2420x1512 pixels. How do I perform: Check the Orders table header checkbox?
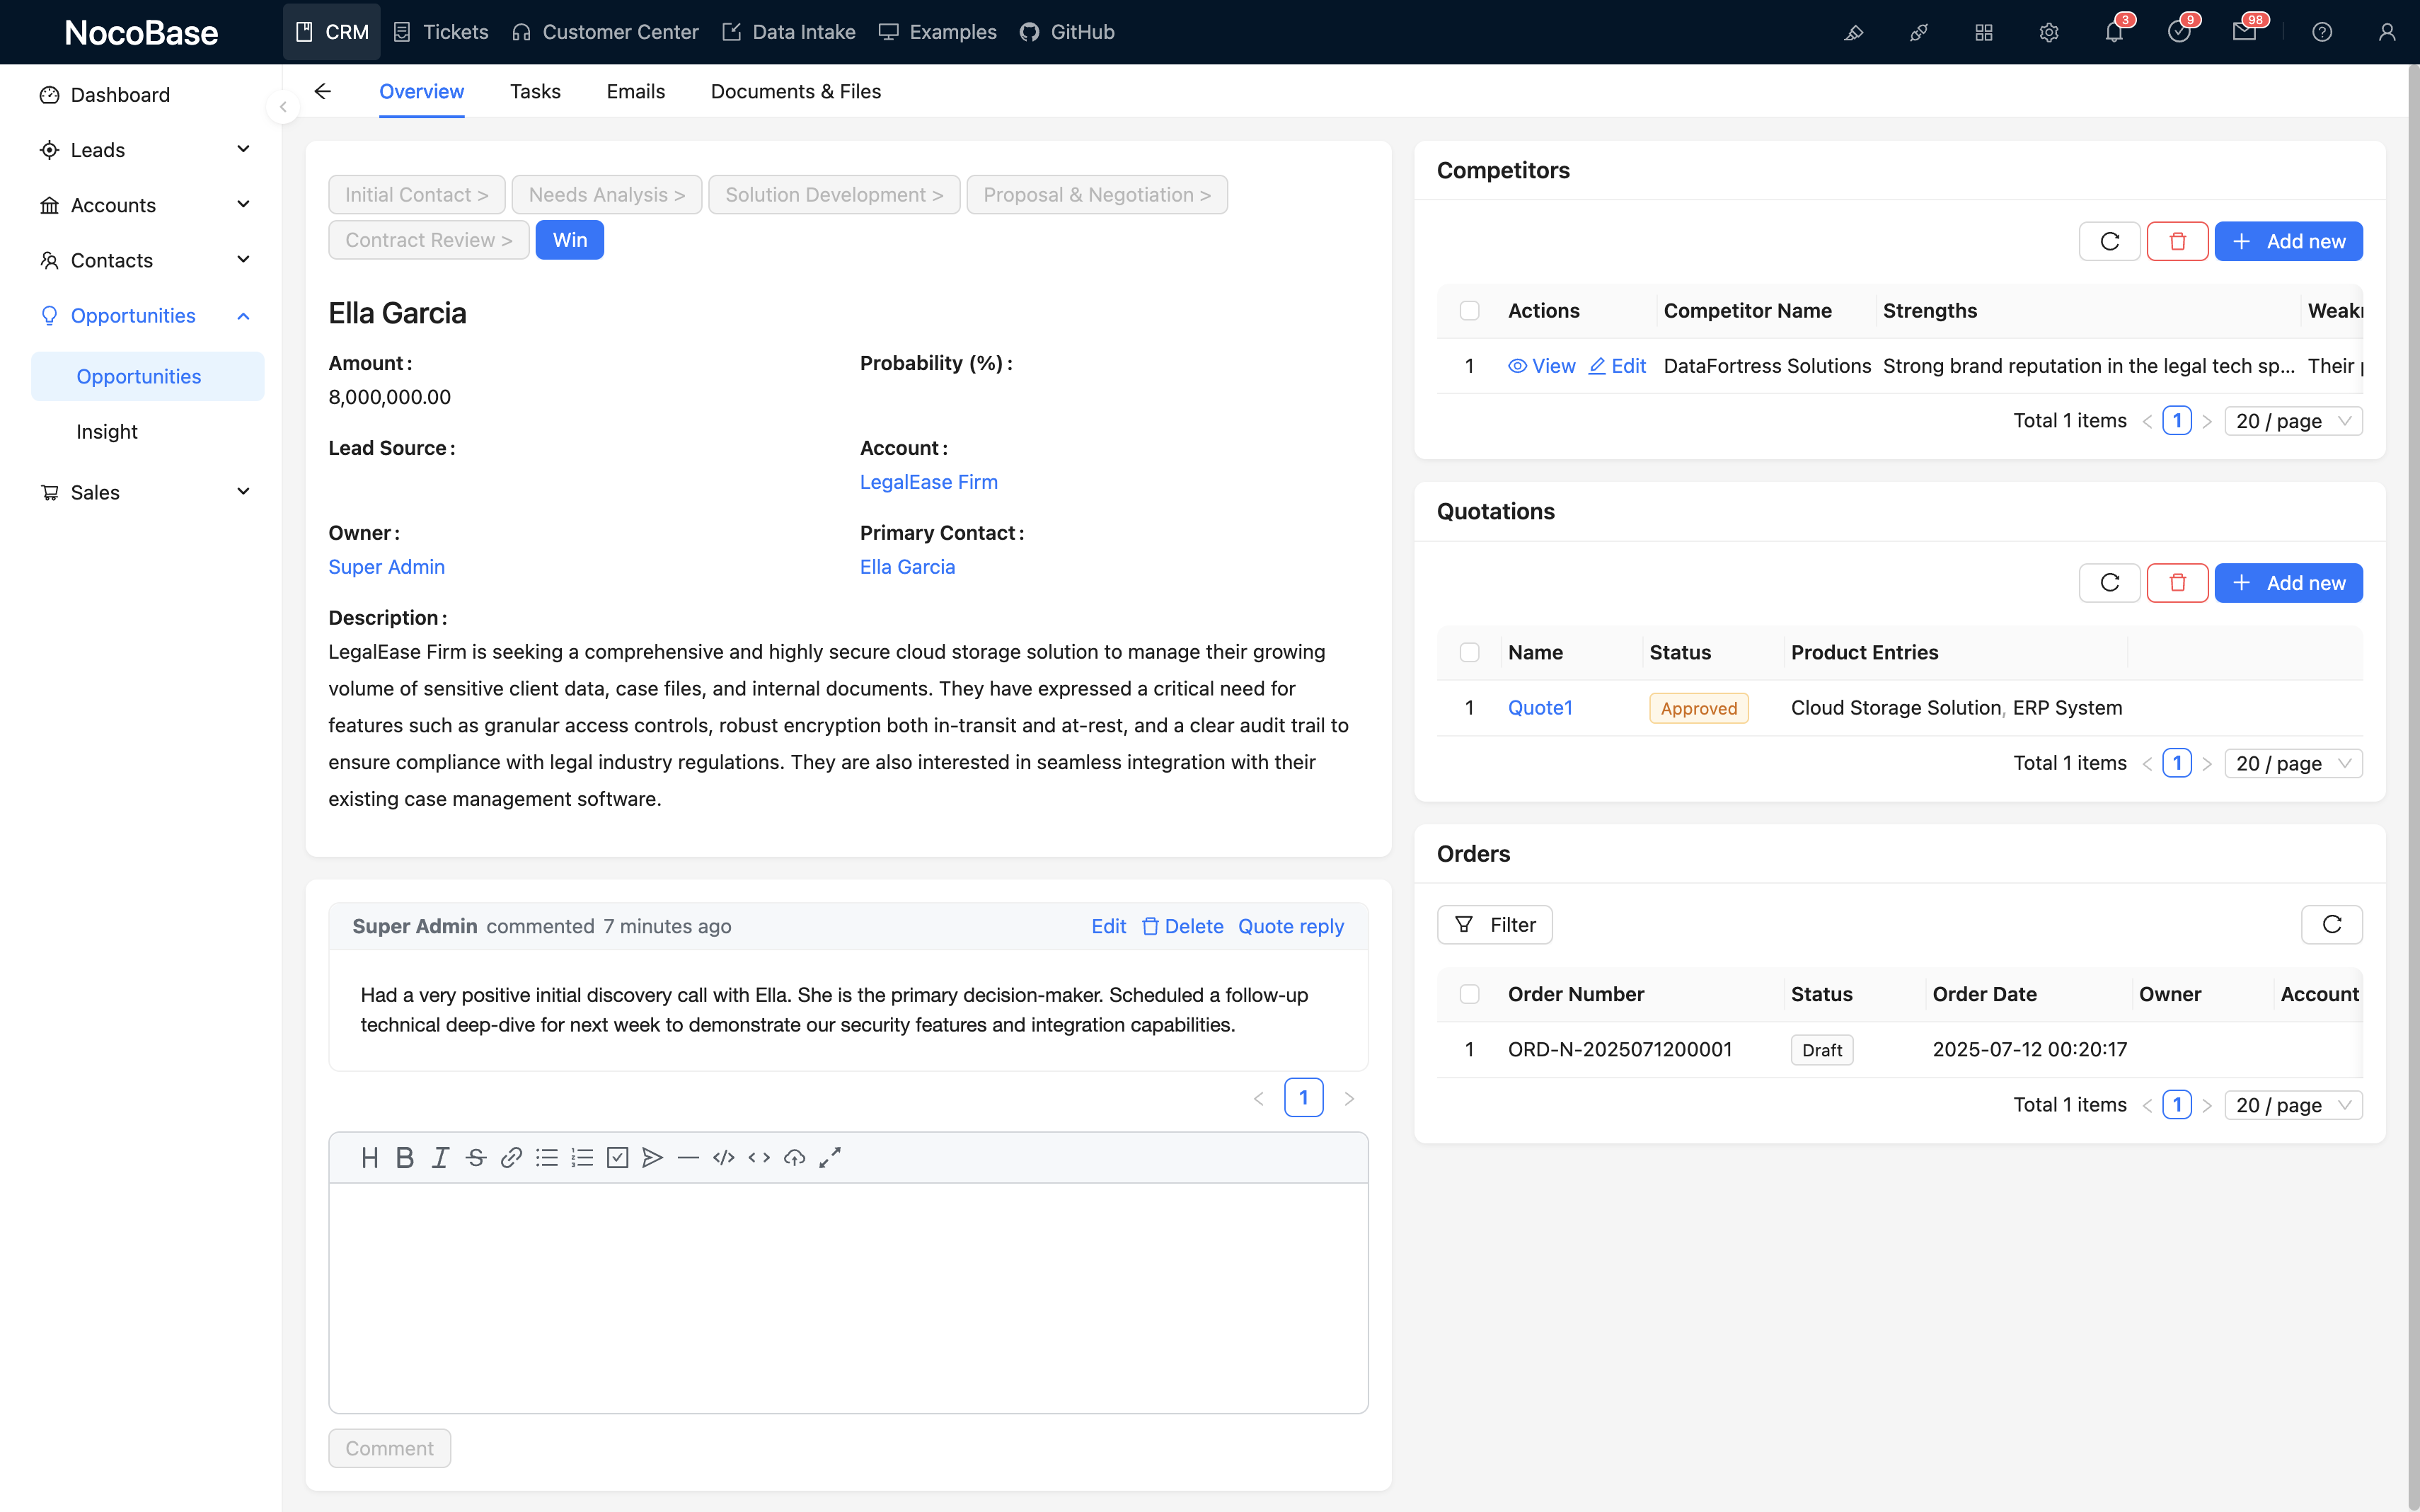1469,994
